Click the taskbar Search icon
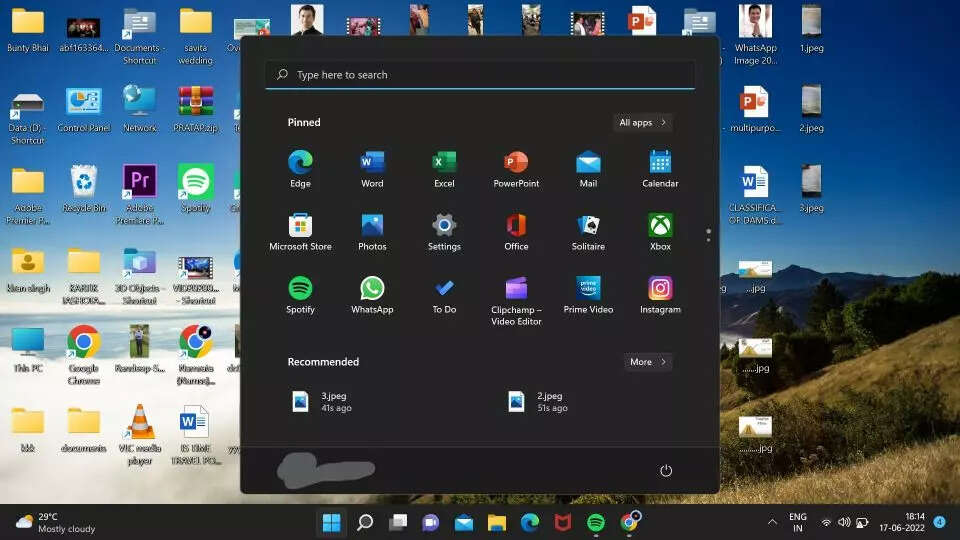960x540 pixels. point(365,522)
